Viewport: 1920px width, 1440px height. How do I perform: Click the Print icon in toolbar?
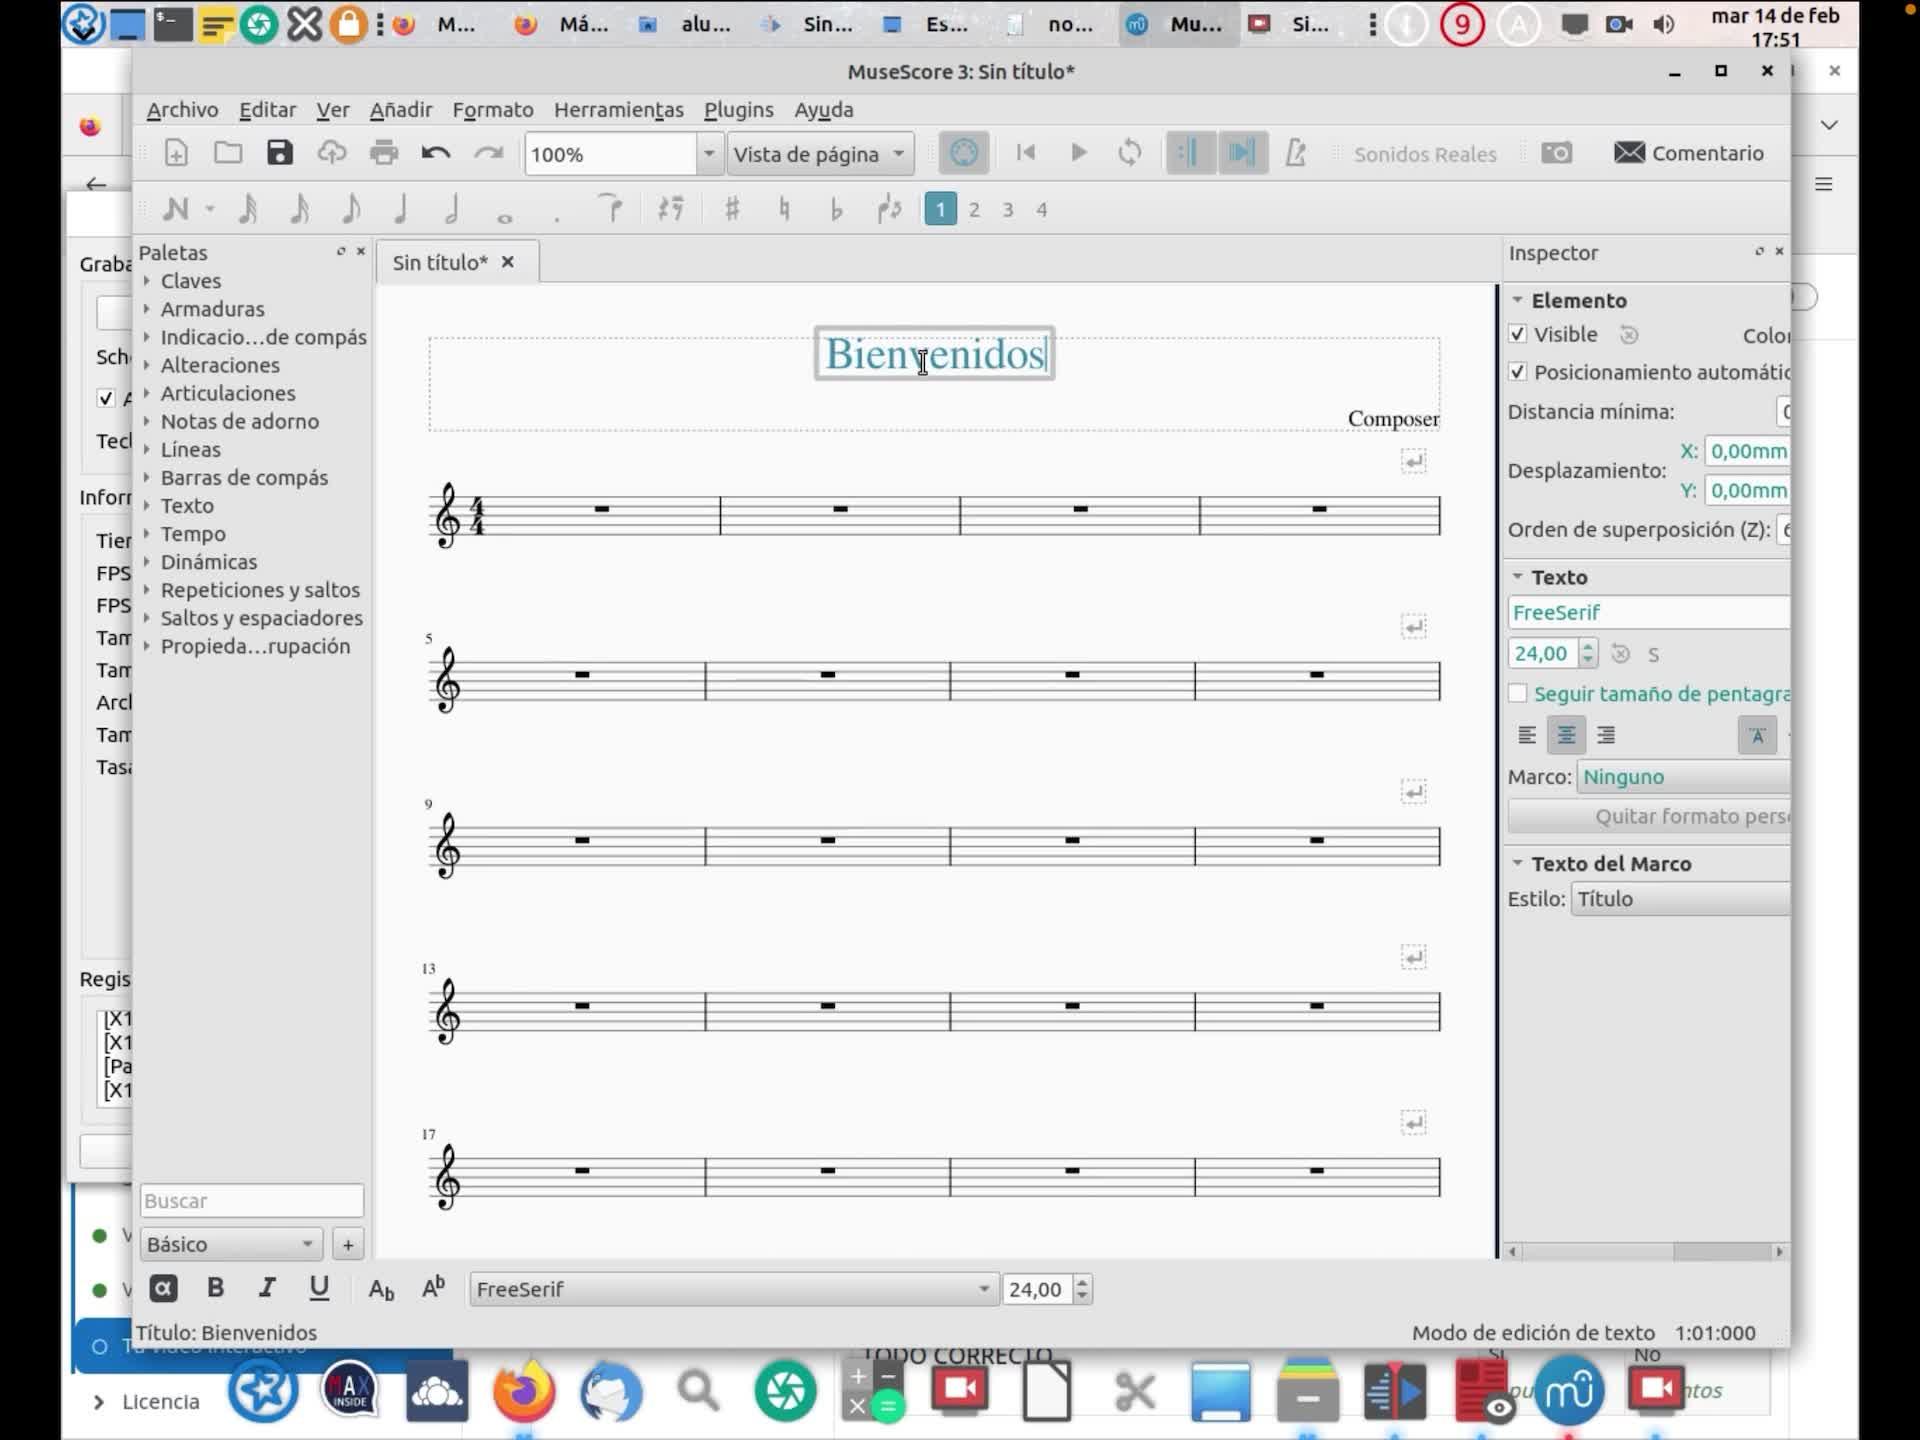[383, 153]
